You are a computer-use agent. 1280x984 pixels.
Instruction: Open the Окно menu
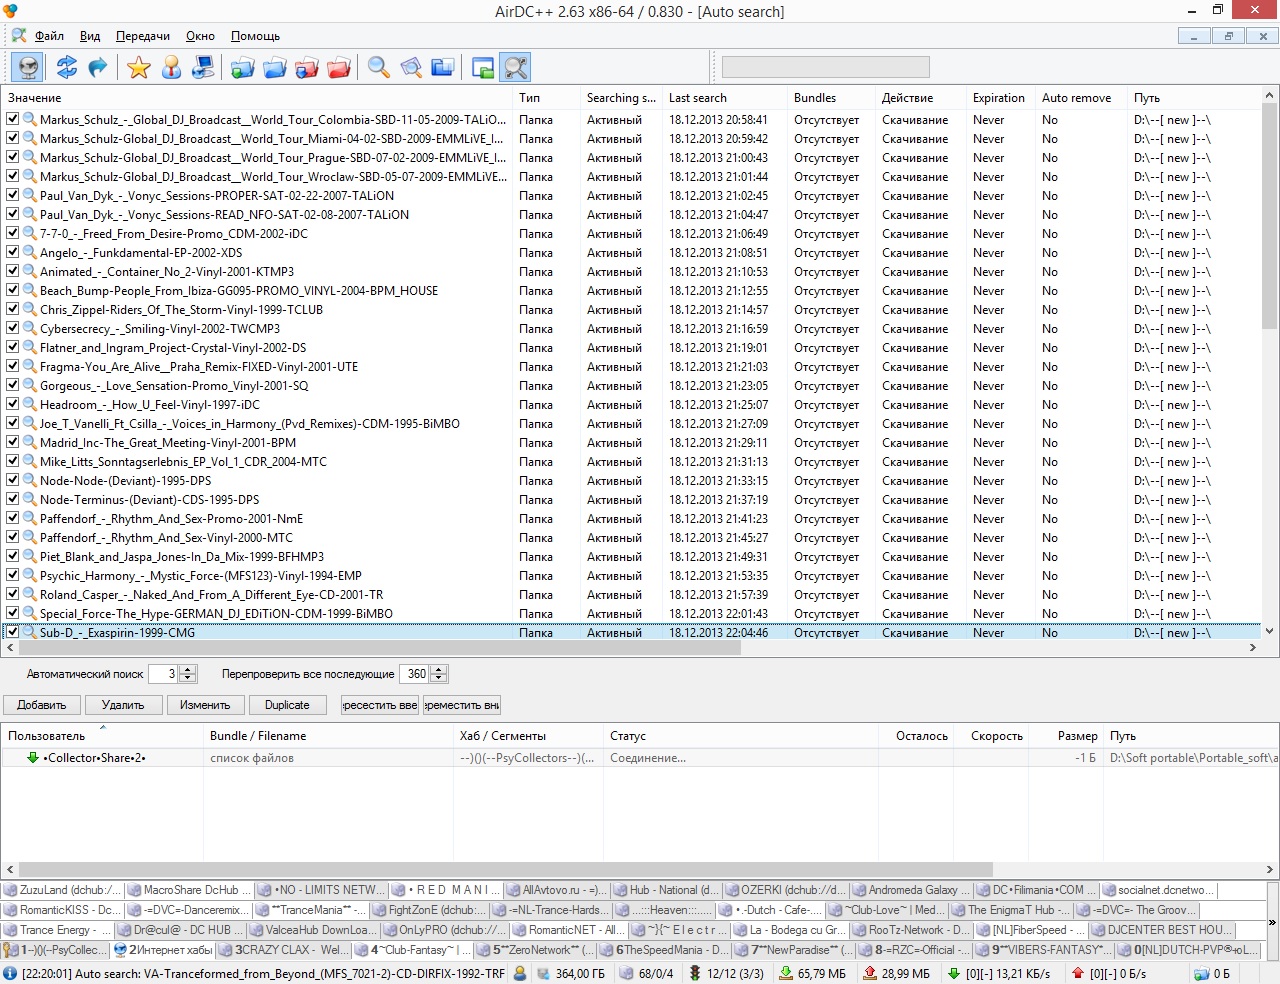200,36
